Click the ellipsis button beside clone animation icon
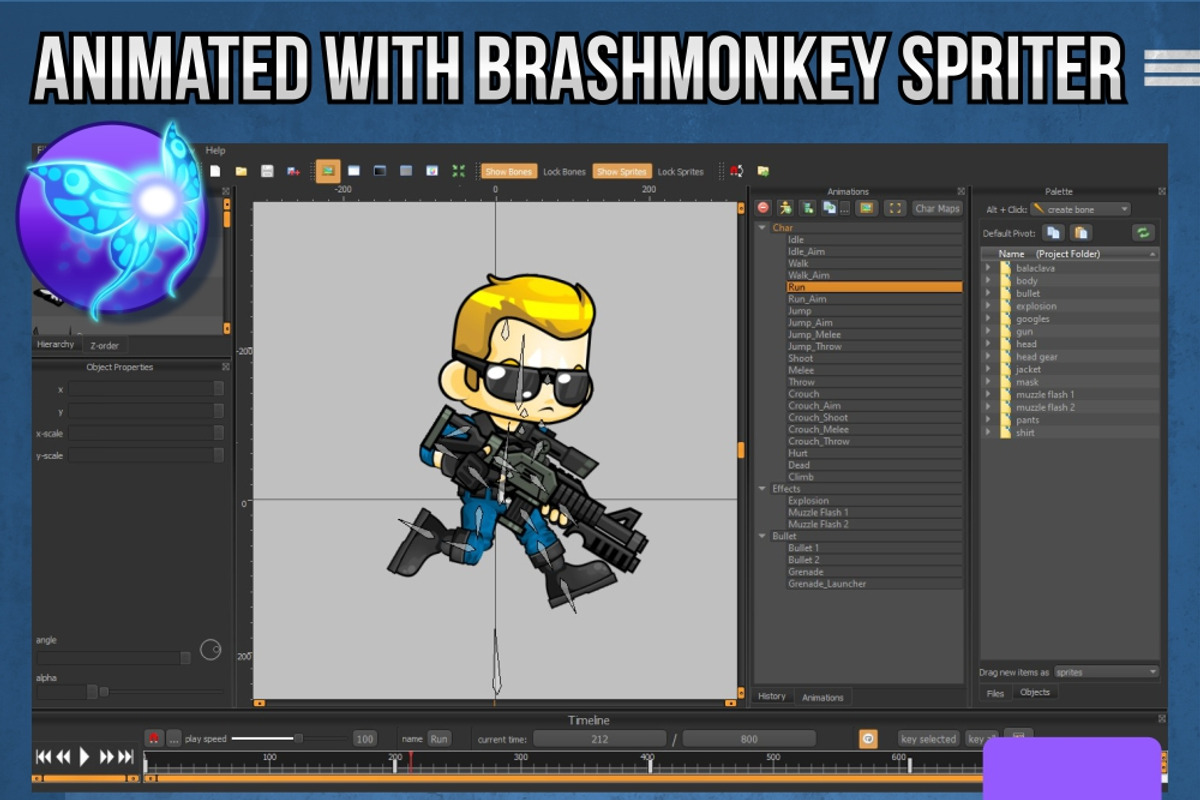This screenshot has height=800, width=1200. click(846, 208)
